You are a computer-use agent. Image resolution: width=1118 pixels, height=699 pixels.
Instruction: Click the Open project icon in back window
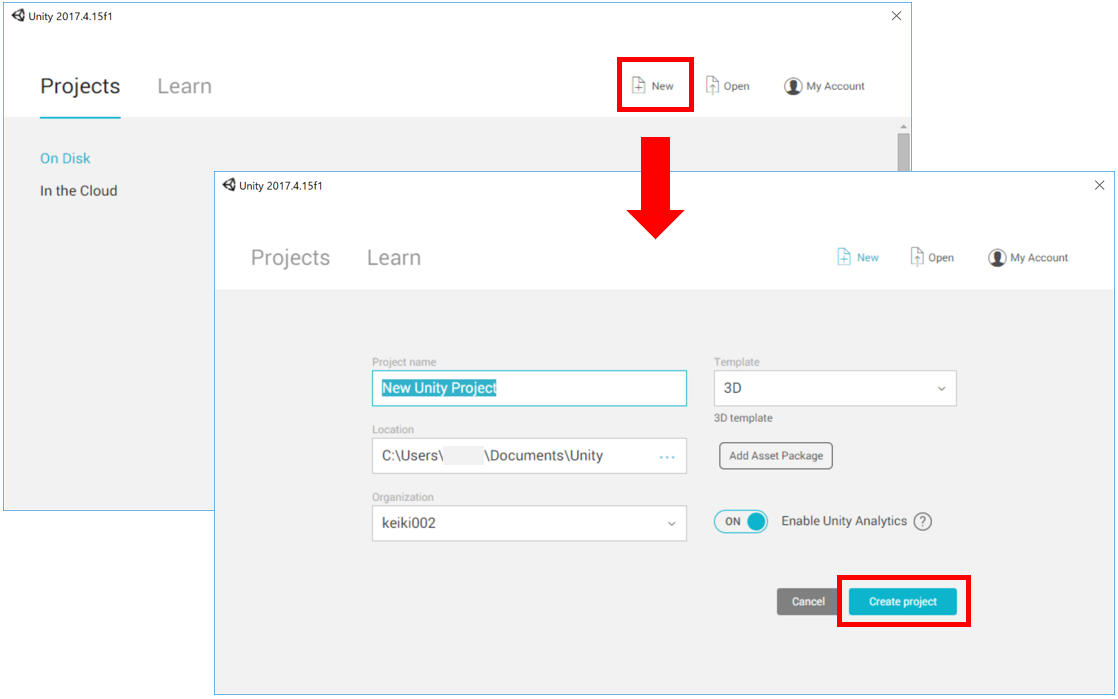coord(713,86)
